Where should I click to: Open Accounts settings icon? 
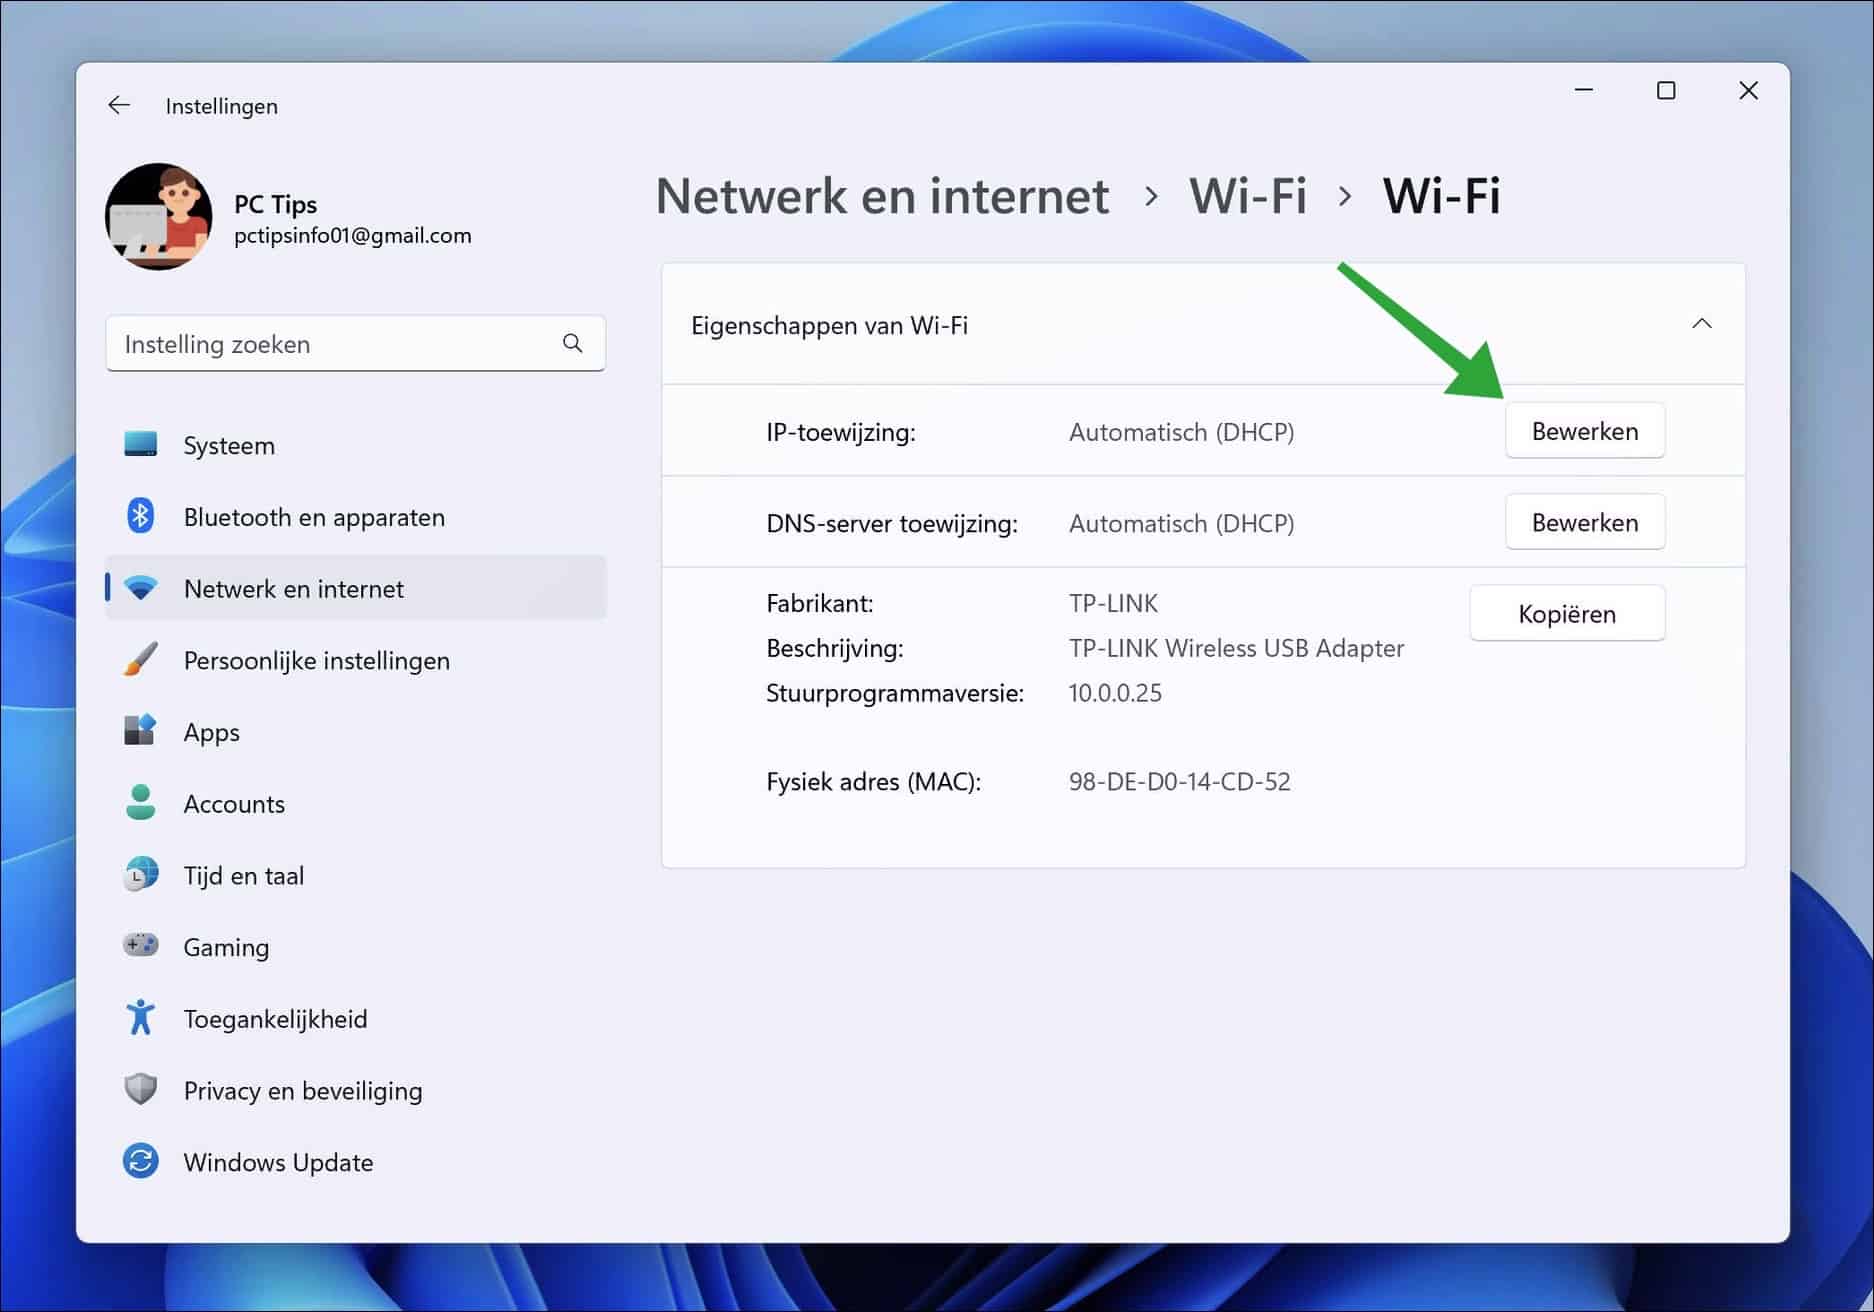[x=140, y=803]
